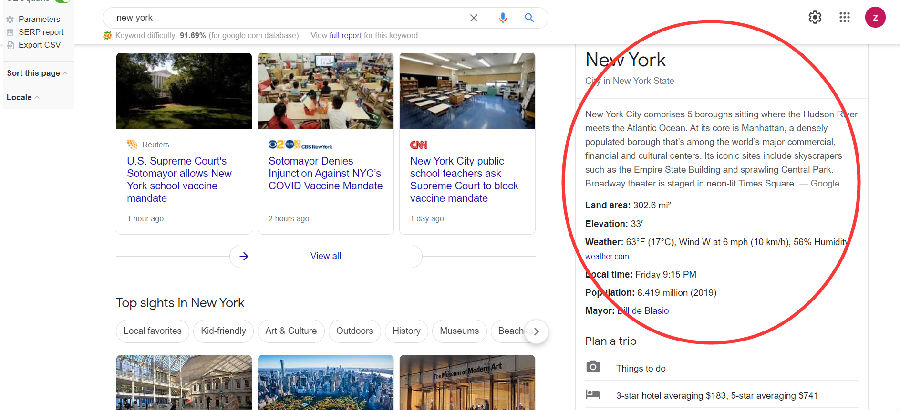Follow the weather.com link
Screen dimensions: 900x410
point(607,256)
